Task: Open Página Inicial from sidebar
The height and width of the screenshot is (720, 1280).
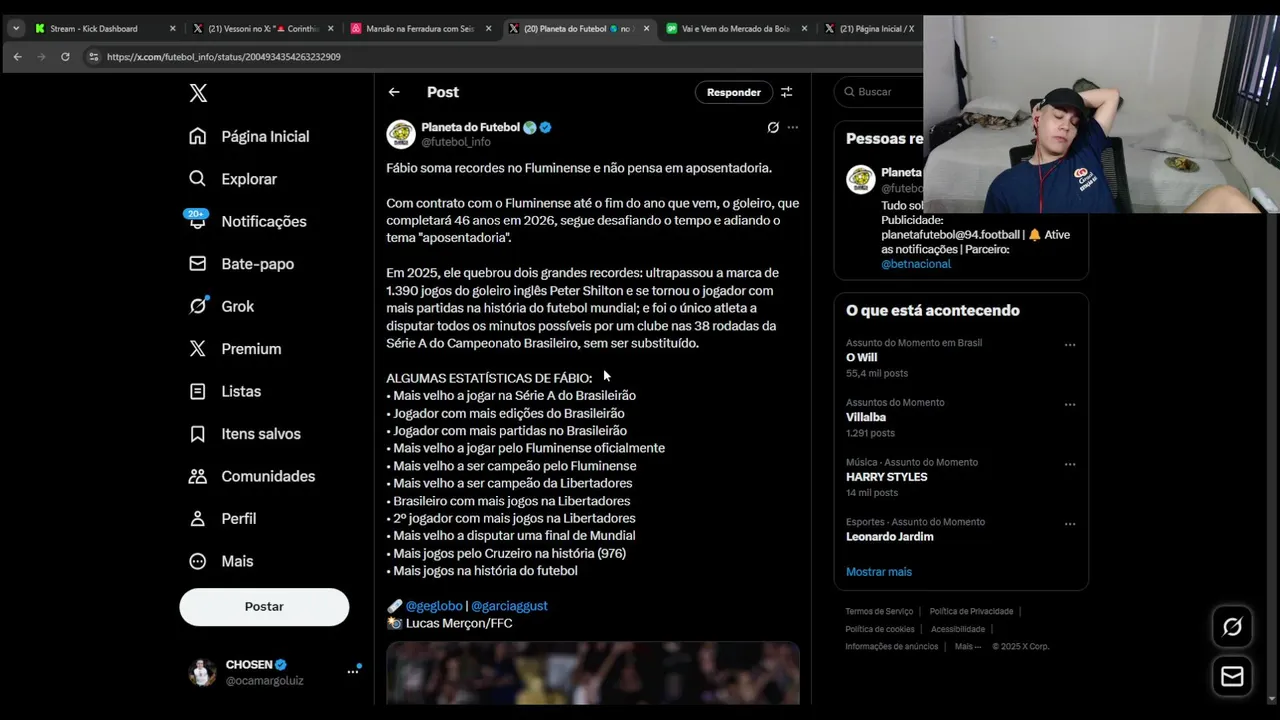Action: (x=250, y=136)
